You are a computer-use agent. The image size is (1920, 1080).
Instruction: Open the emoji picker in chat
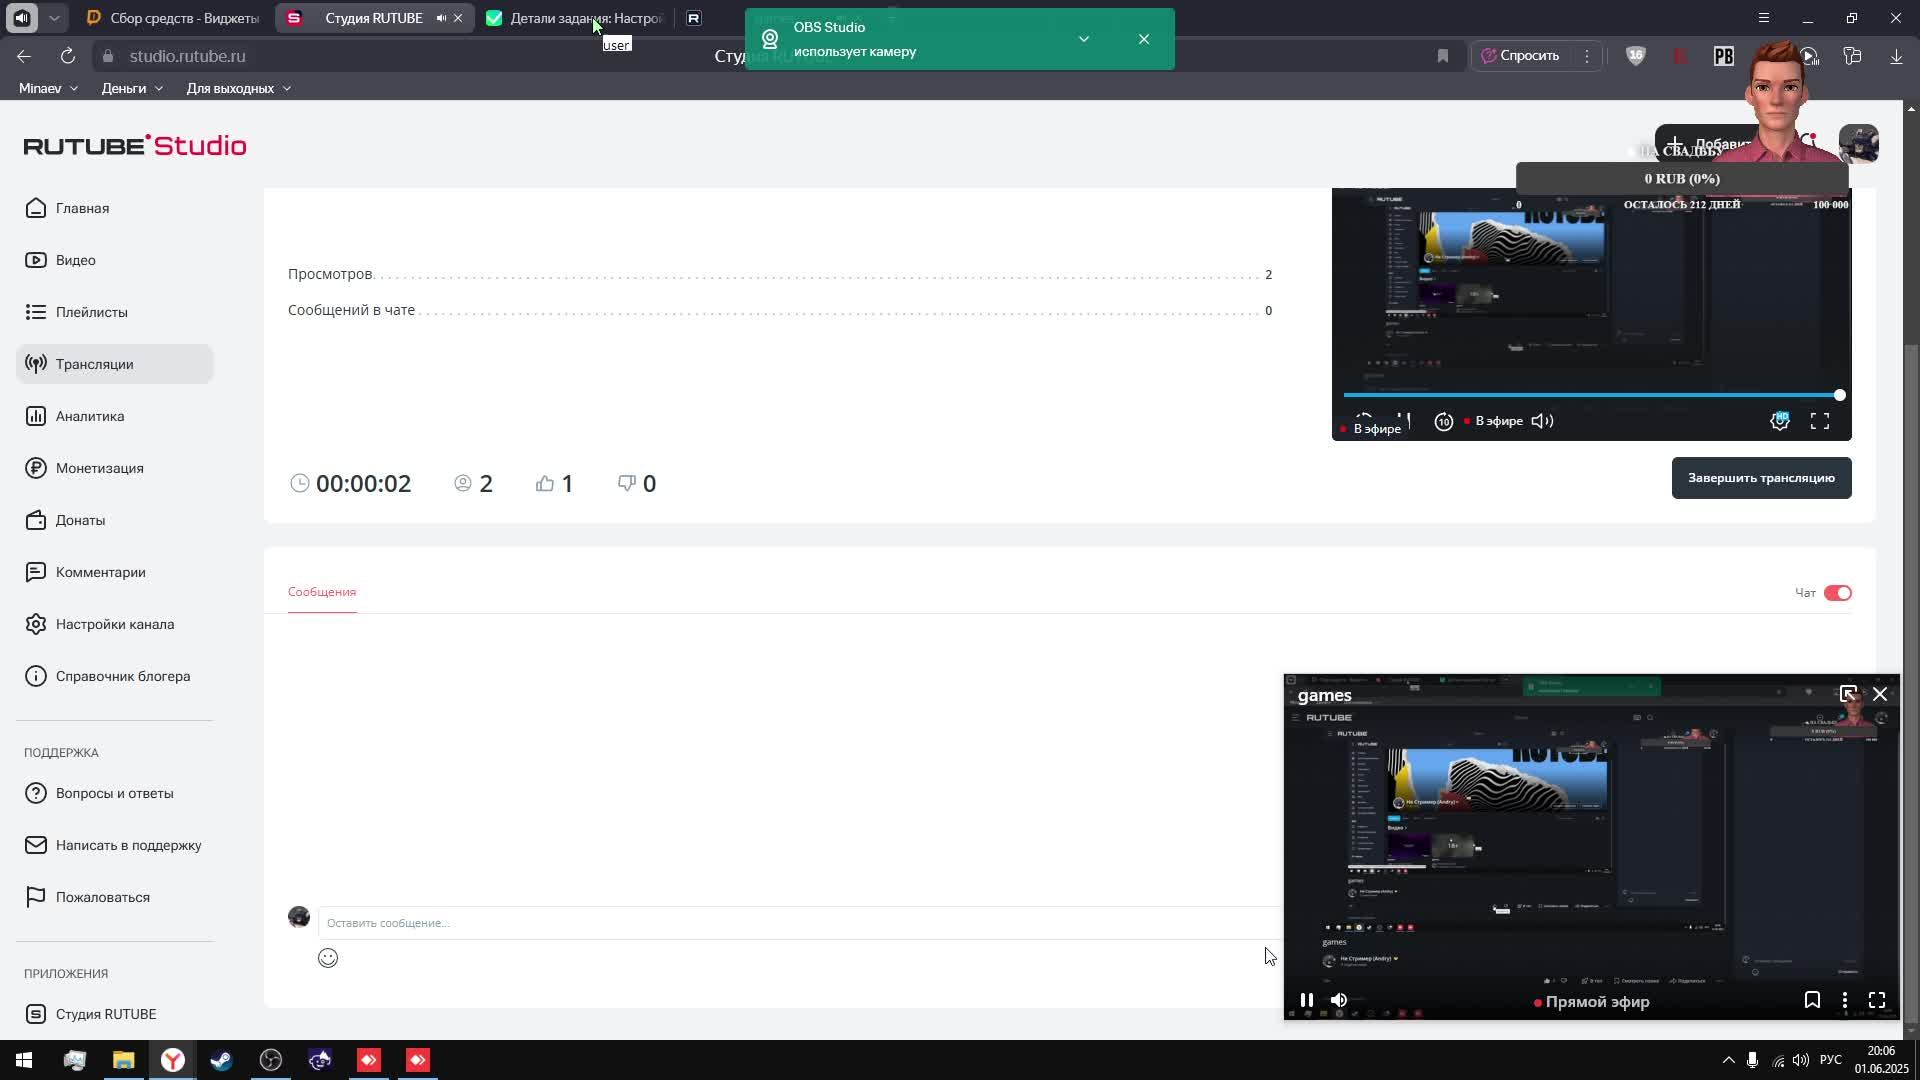(328, 958)
